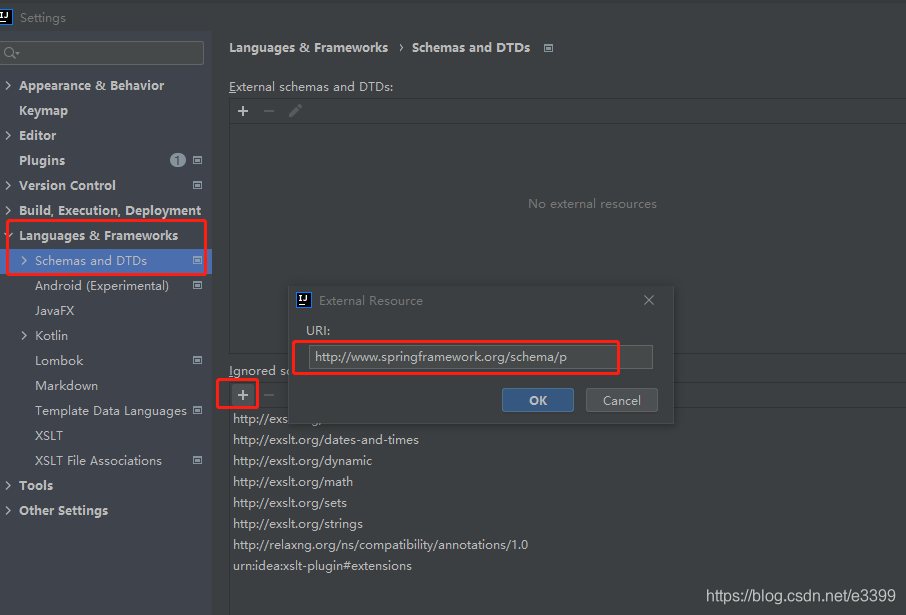Confirm the URI with the OK button
This screenshot has height=615, width=906.
pyautogui.click(x=537, y=400)
